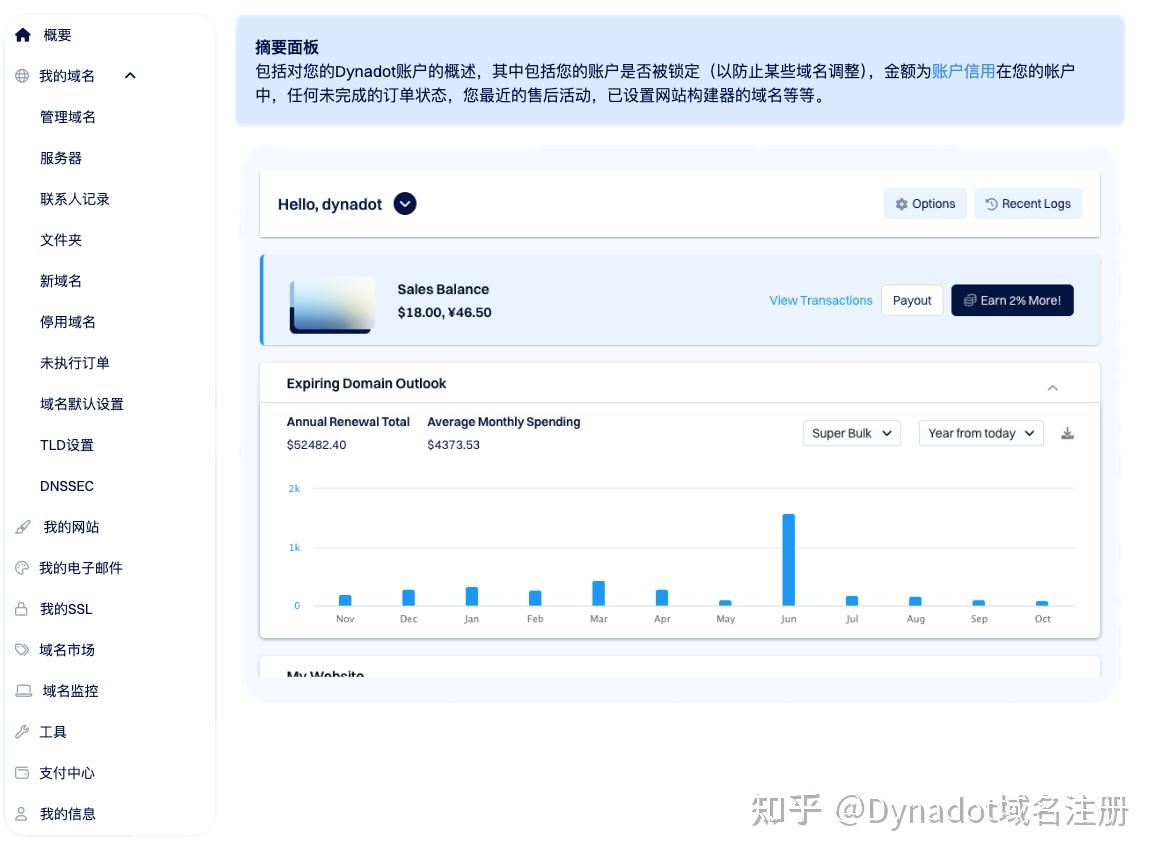This screenshot has height=861, width=1158.
Task: Click the Mar bar in the chart
Action: (599, 594)
